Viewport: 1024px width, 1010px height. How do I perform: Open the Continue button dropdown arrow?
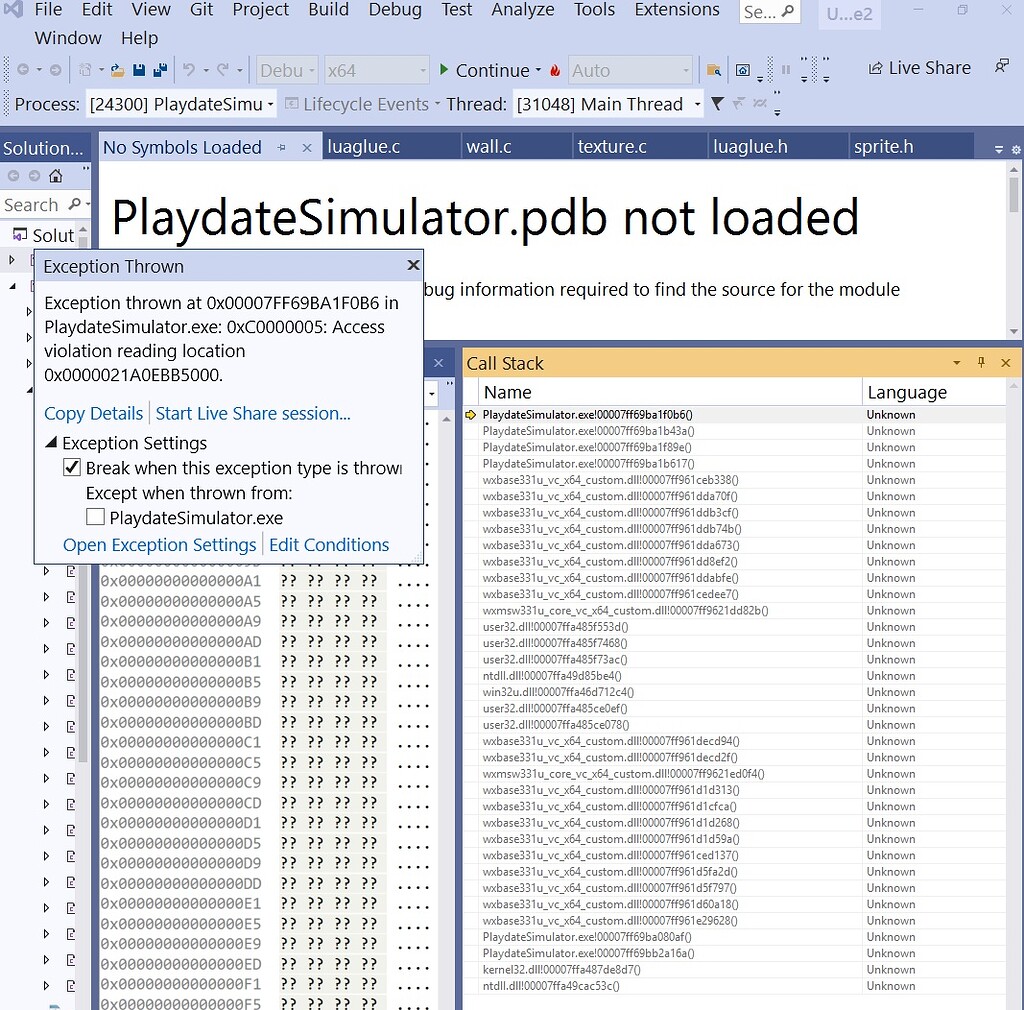[x=538, y=70]
